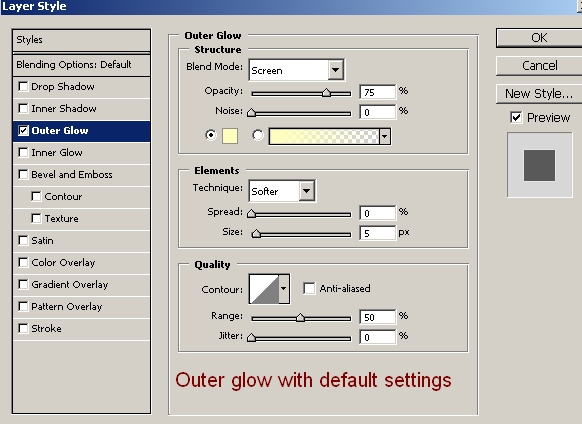Open the Styles panel entry
Screen dimensions: 582x424
coord(81,40)
